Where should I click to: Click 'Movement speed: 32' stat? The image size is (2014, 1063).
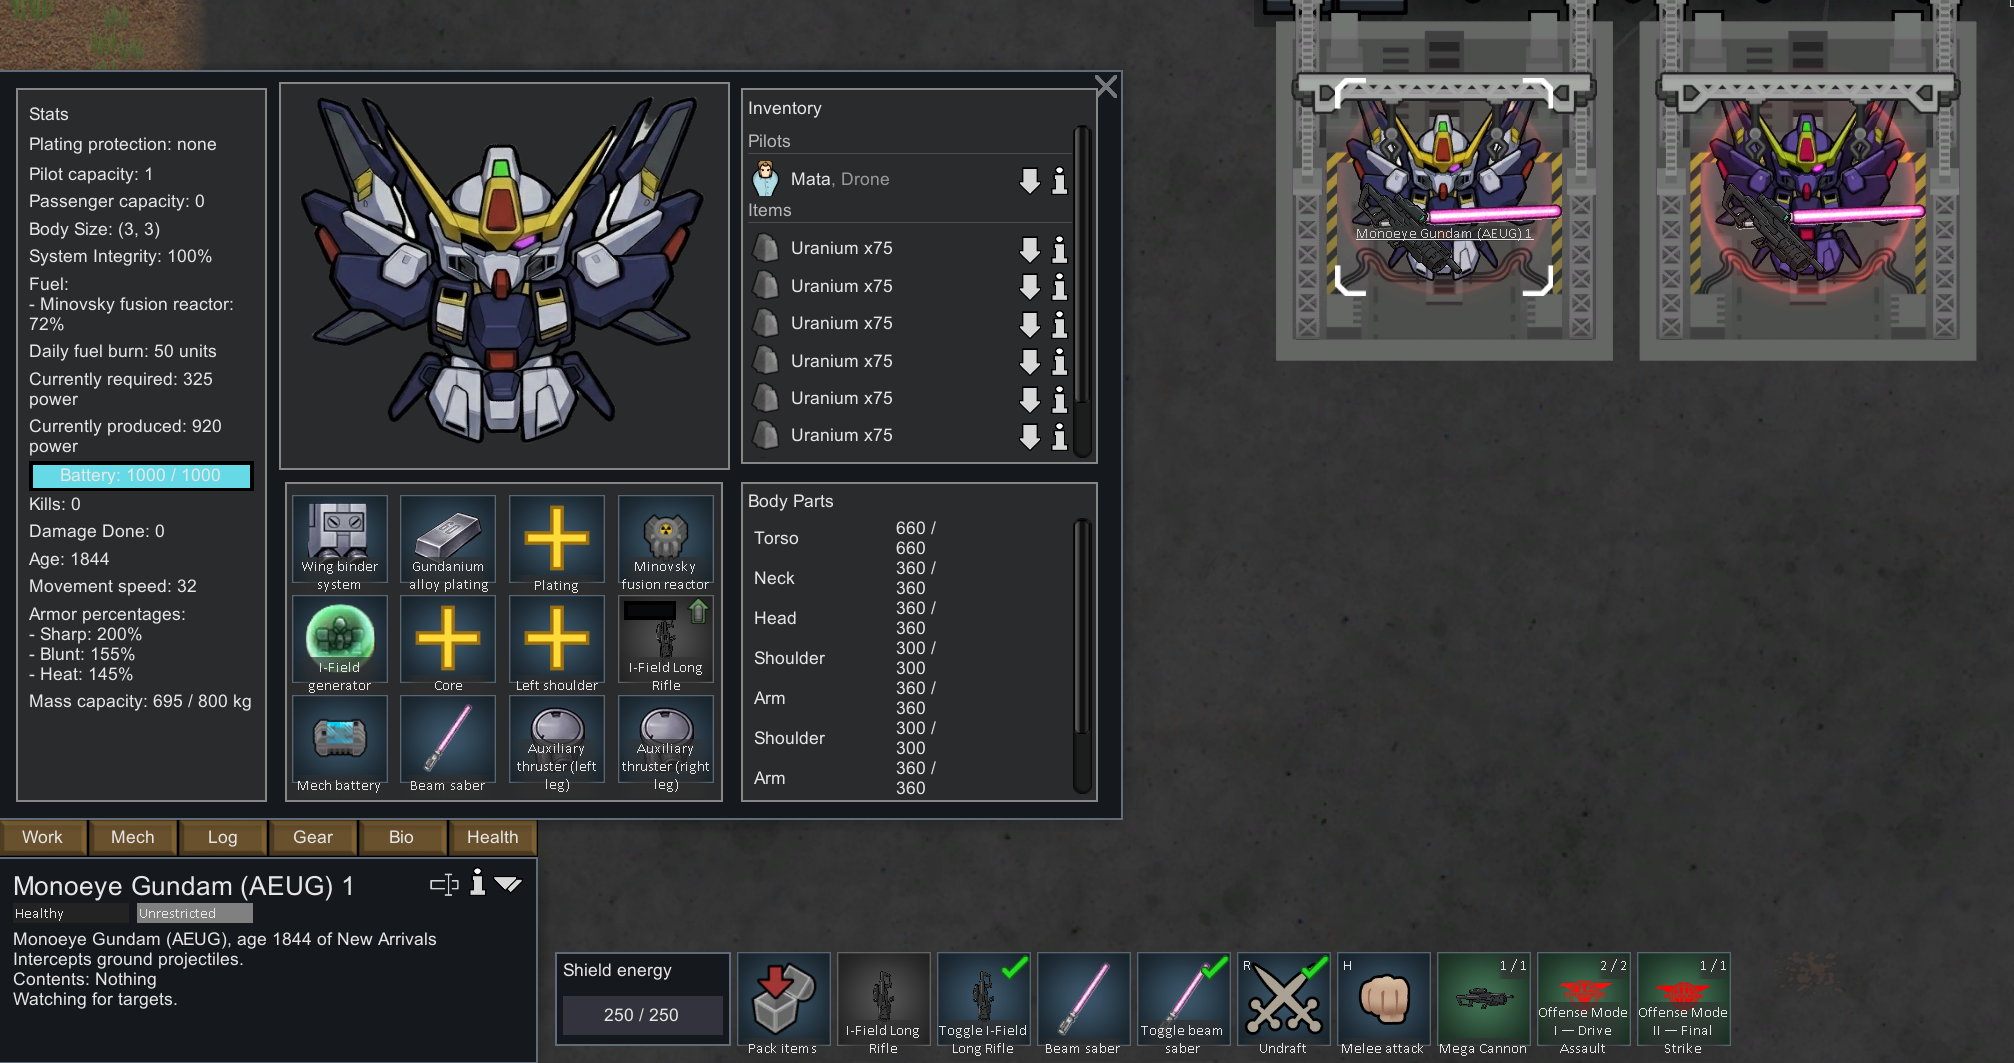point(113,586)
